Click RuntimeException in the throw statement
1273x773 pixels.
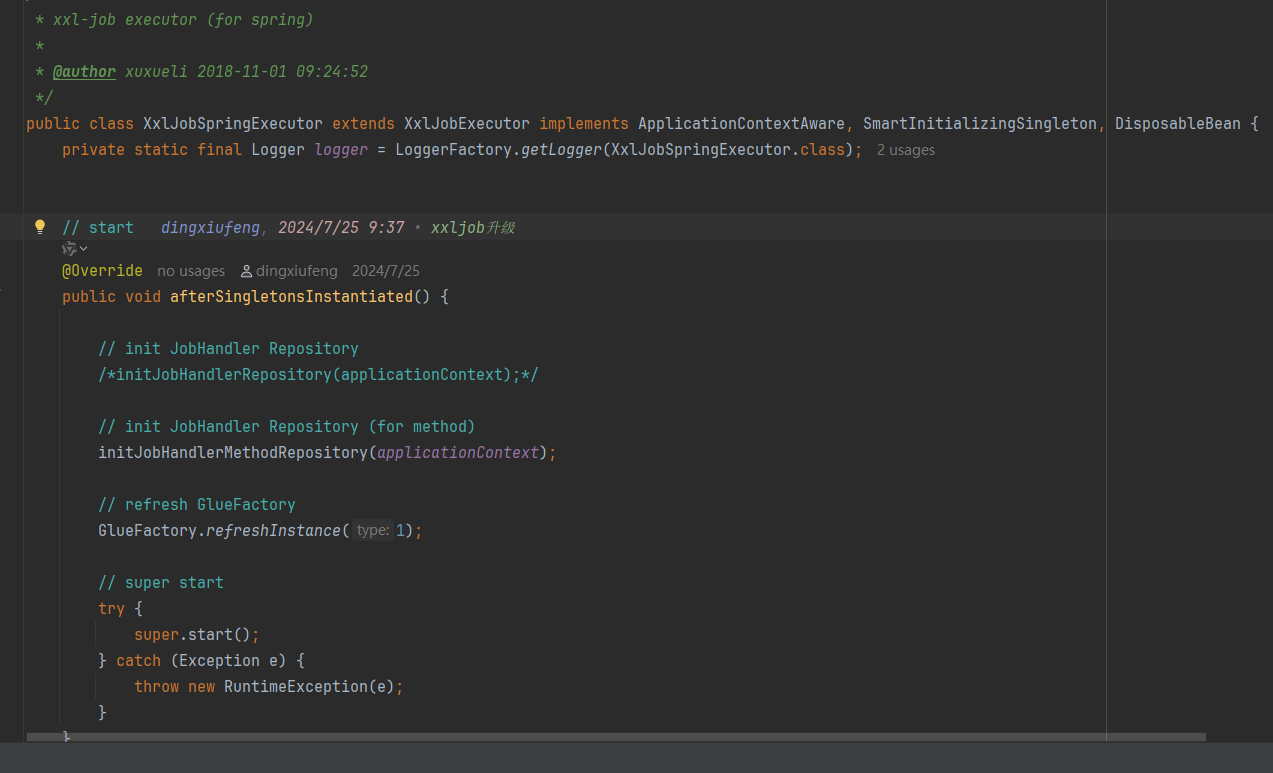tap(296, 687)
